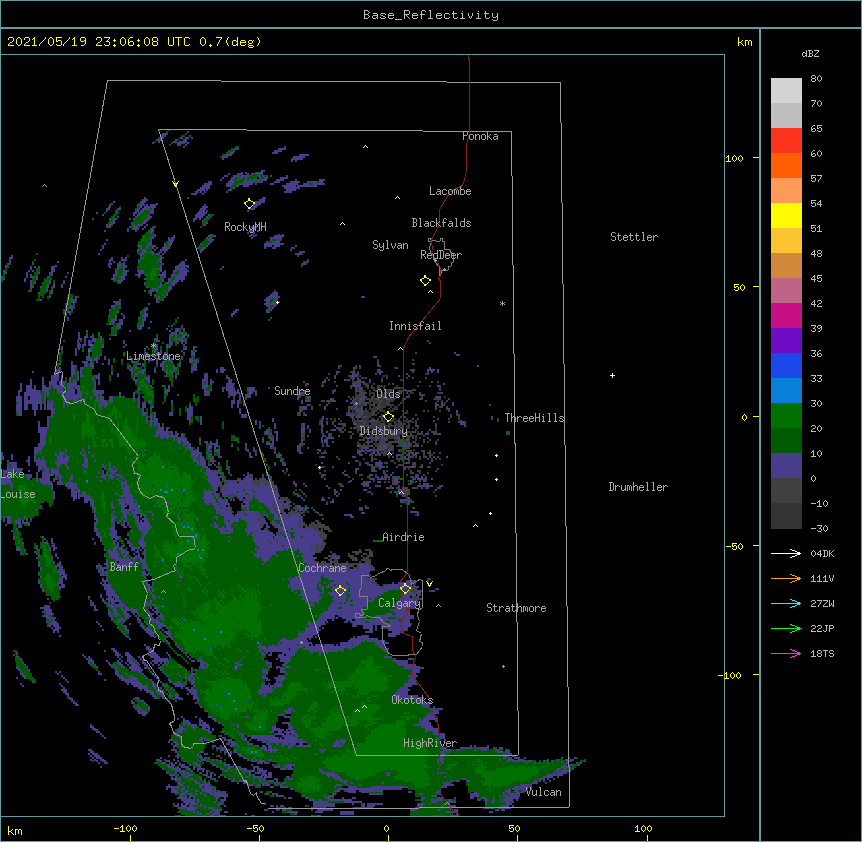Click the Limestone label

coord(153,356)
